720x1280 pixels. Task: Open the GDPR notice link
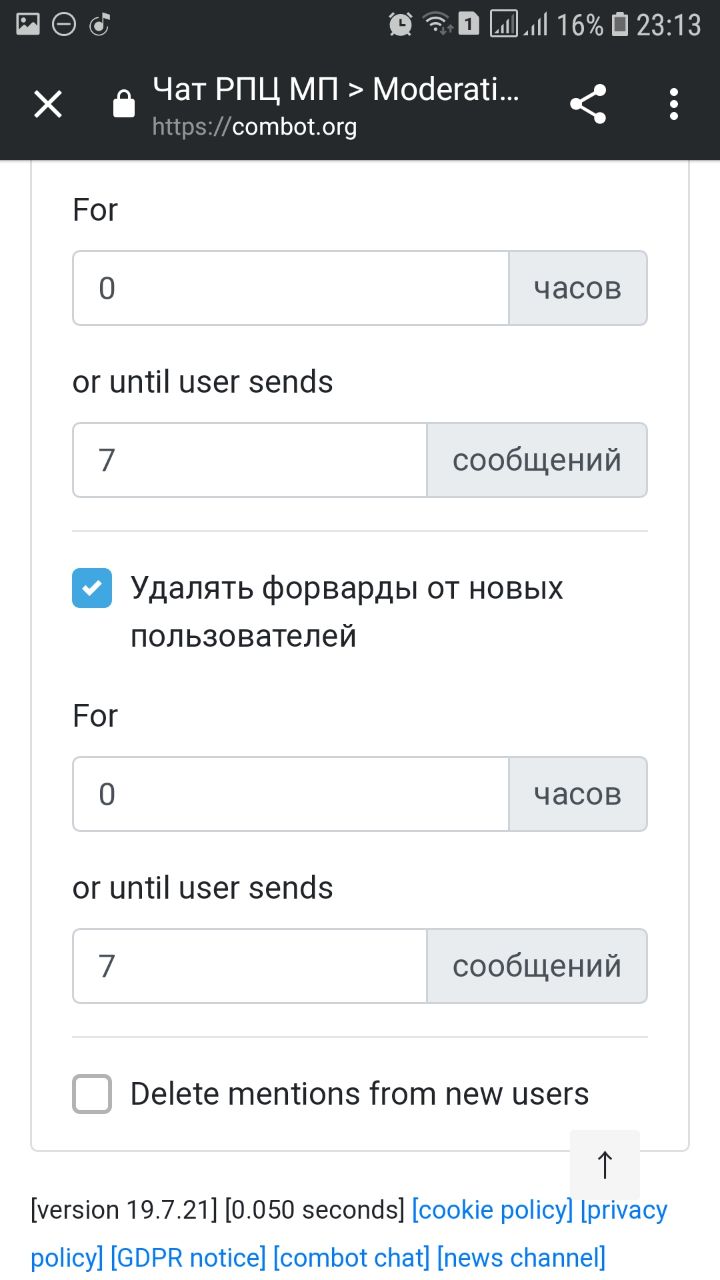click(188, 1257)
